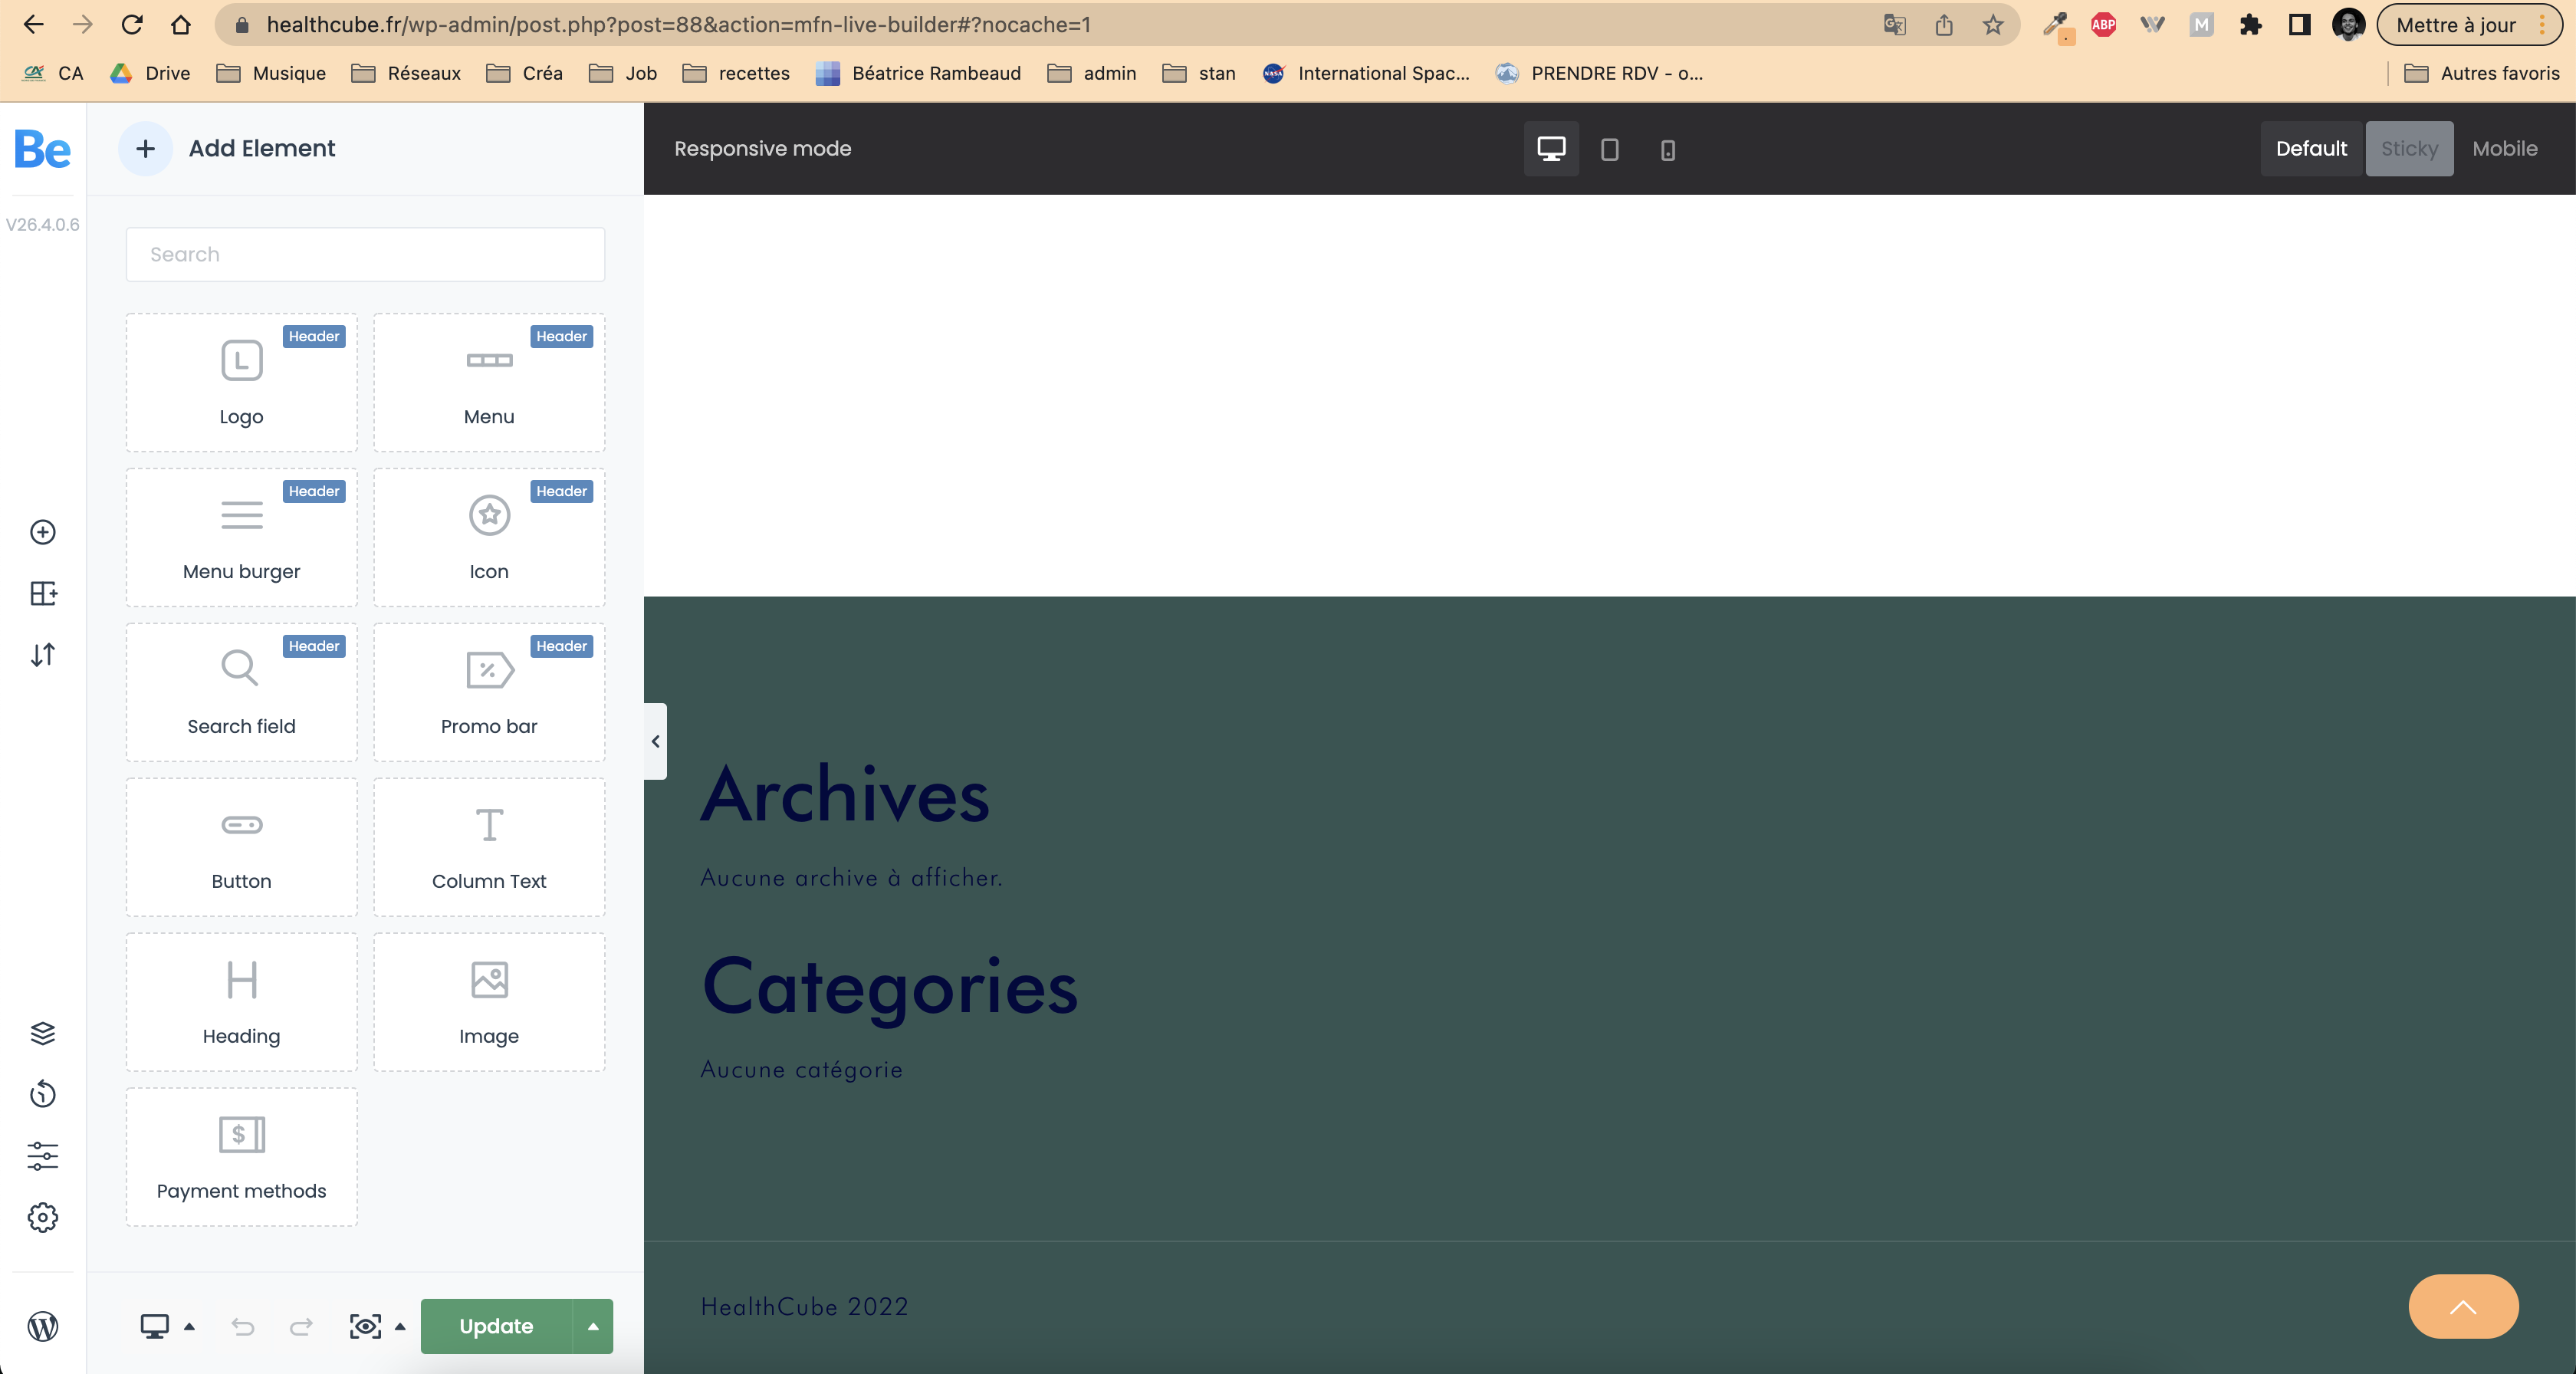
Task: Click the undo arrow
Action: [243, 1327]
